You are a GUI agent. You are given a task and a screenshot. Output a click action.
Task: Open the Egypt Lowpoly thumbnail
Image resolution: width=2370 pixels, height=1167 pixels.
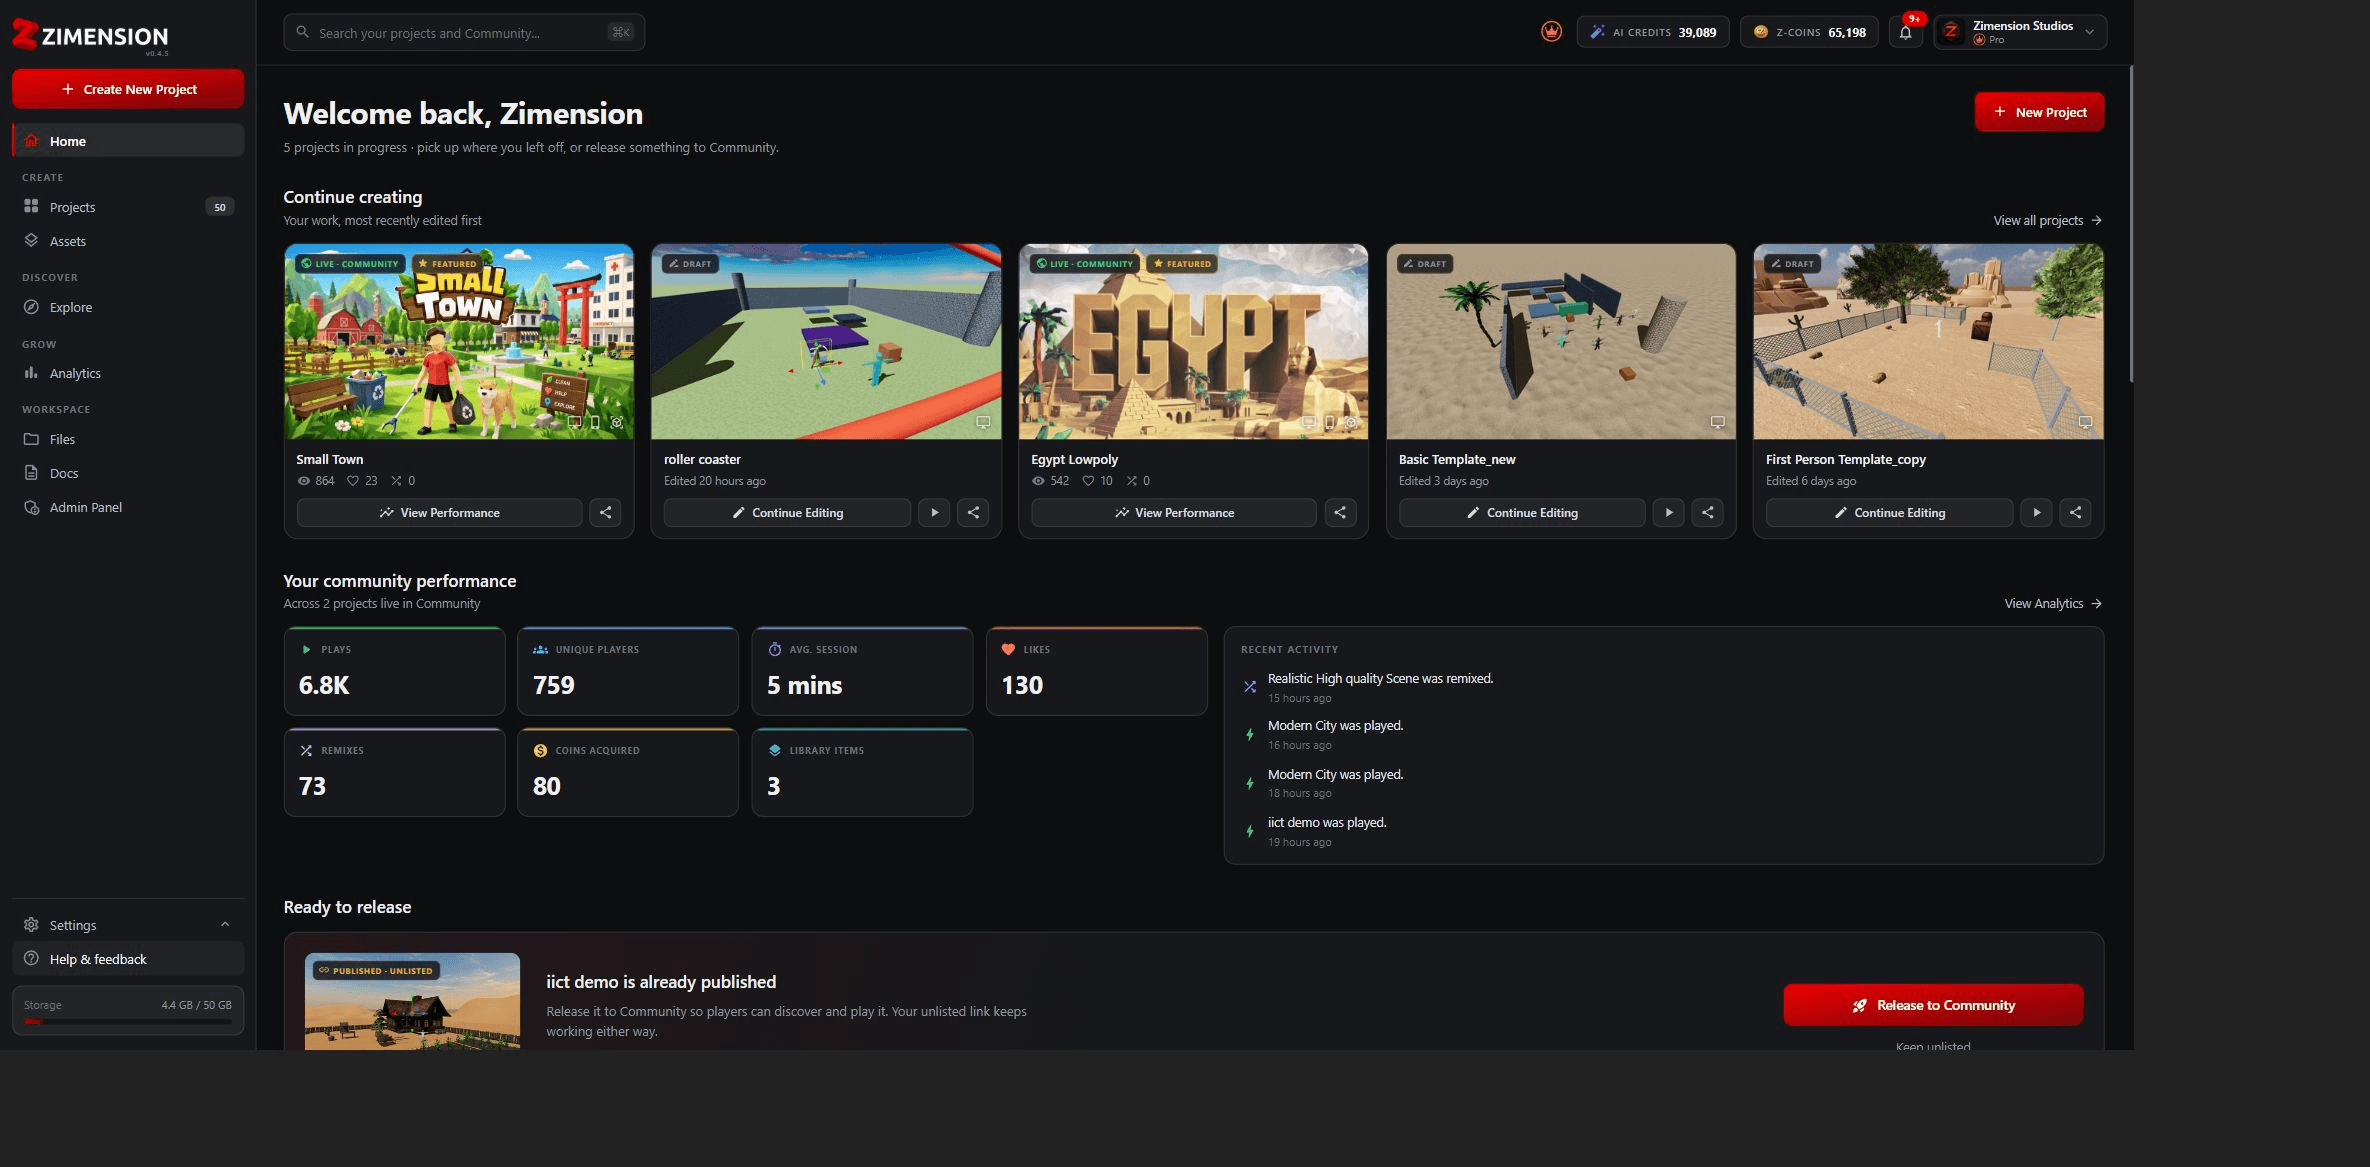click(x=1193, y=342)
